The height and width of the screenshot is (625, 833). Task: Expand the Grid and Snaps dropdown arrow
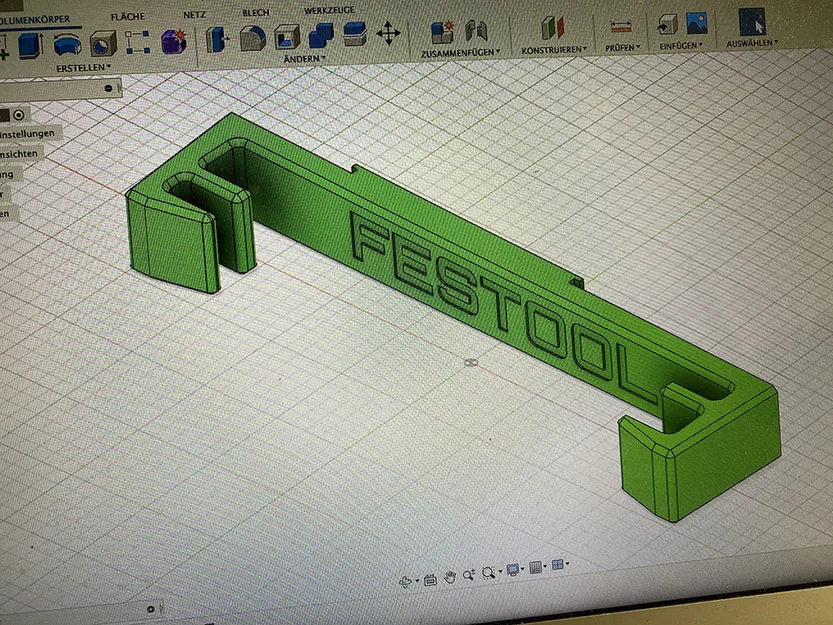546,567
